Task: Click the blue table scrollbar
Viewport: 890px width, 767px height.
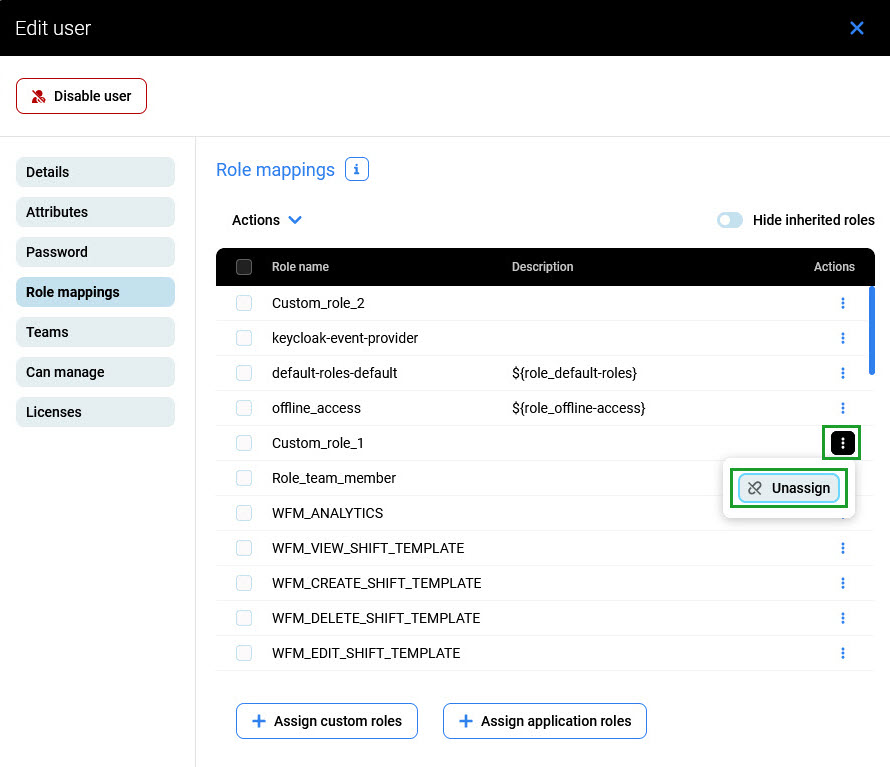Action: pos(872,330)
